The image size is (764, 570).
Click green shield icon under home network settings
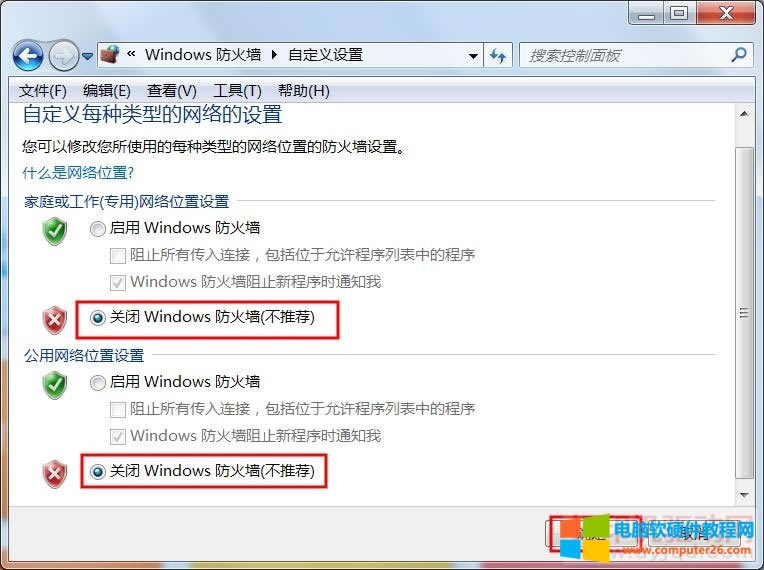(x=55, y=232)
